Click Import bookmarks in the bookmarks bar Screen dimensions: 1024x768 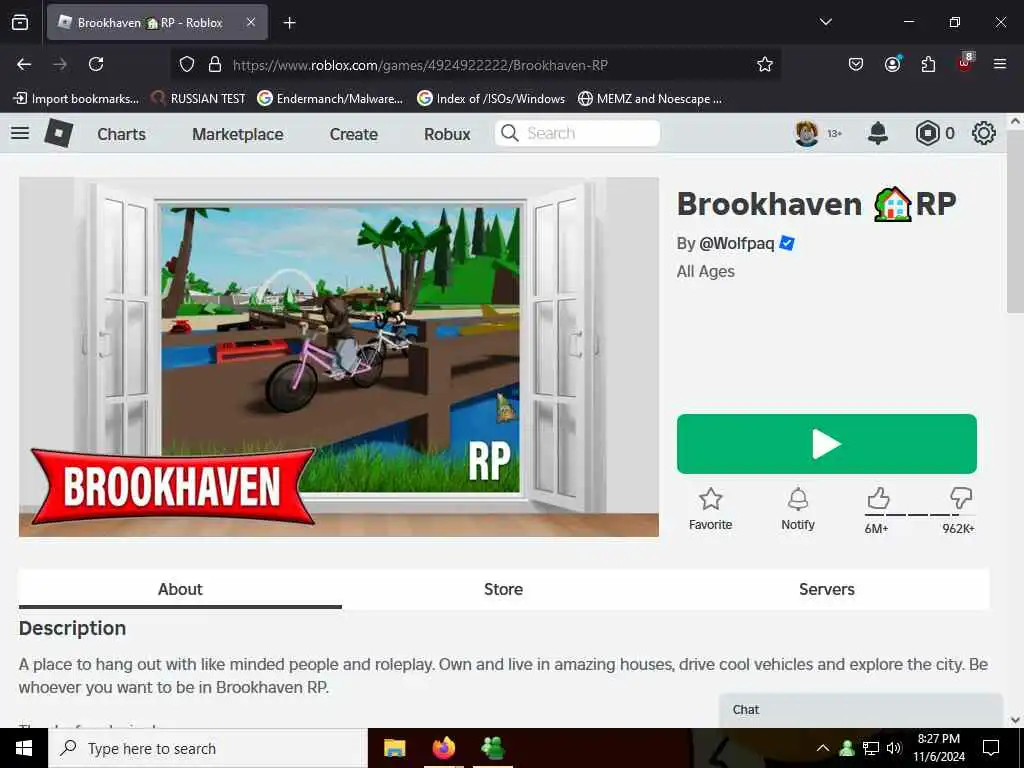(76, 99)
